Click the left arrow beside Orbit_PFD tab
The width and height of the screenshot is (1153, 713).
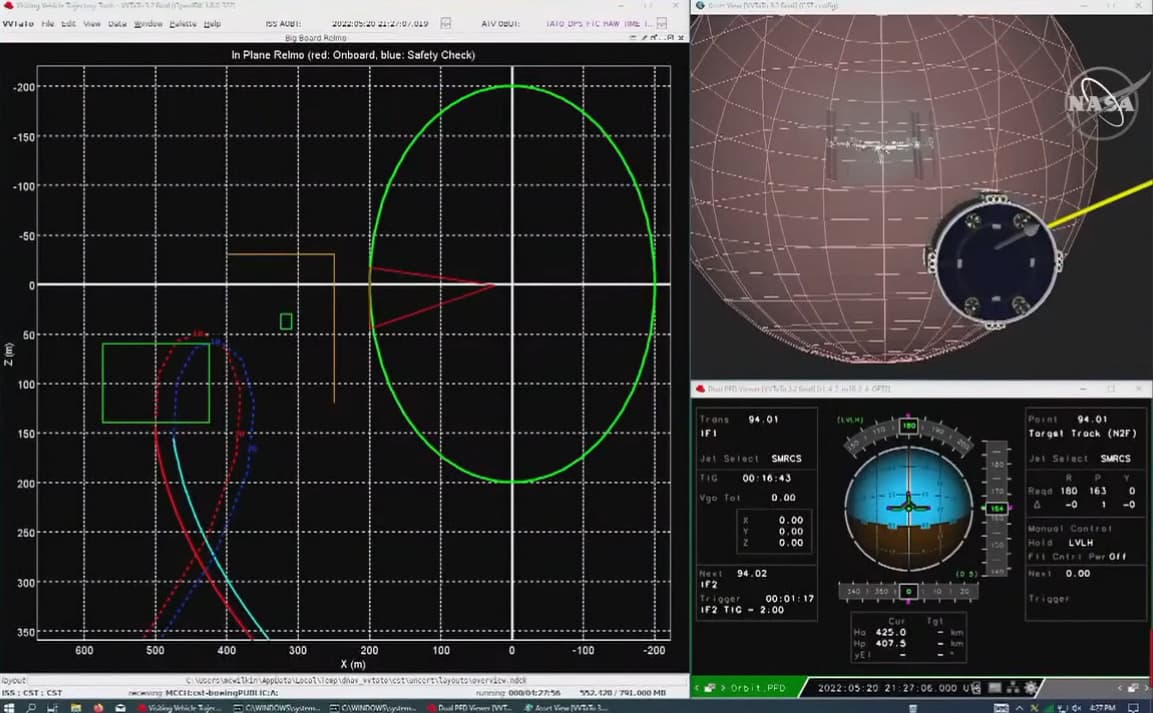[698, 688]
